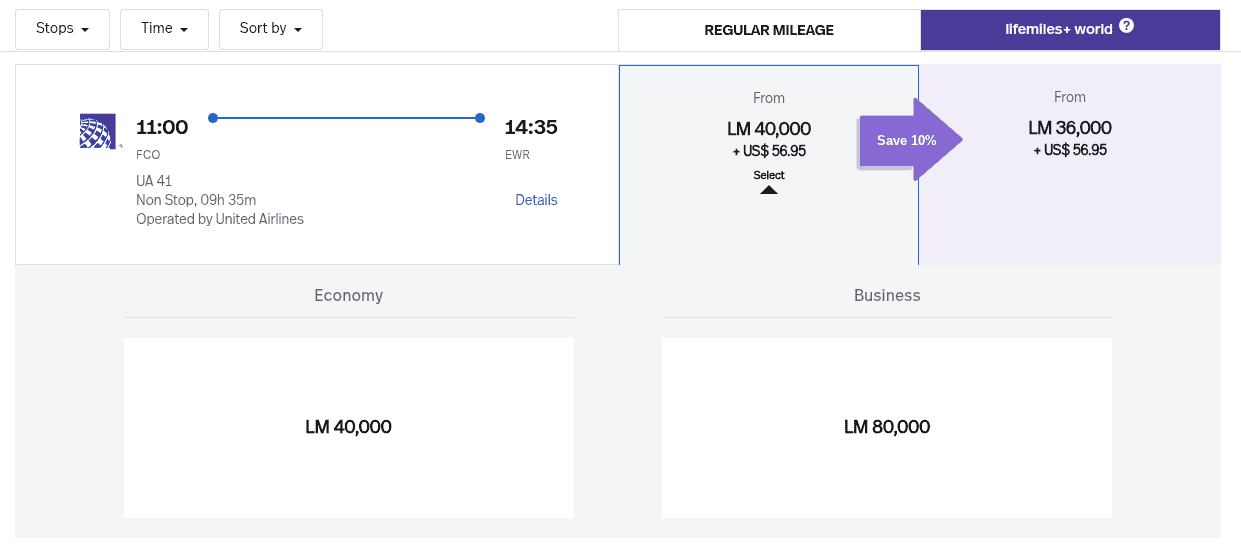Expand the Time filter dropdown
The image size is (1241, 553).
[164, 29]
